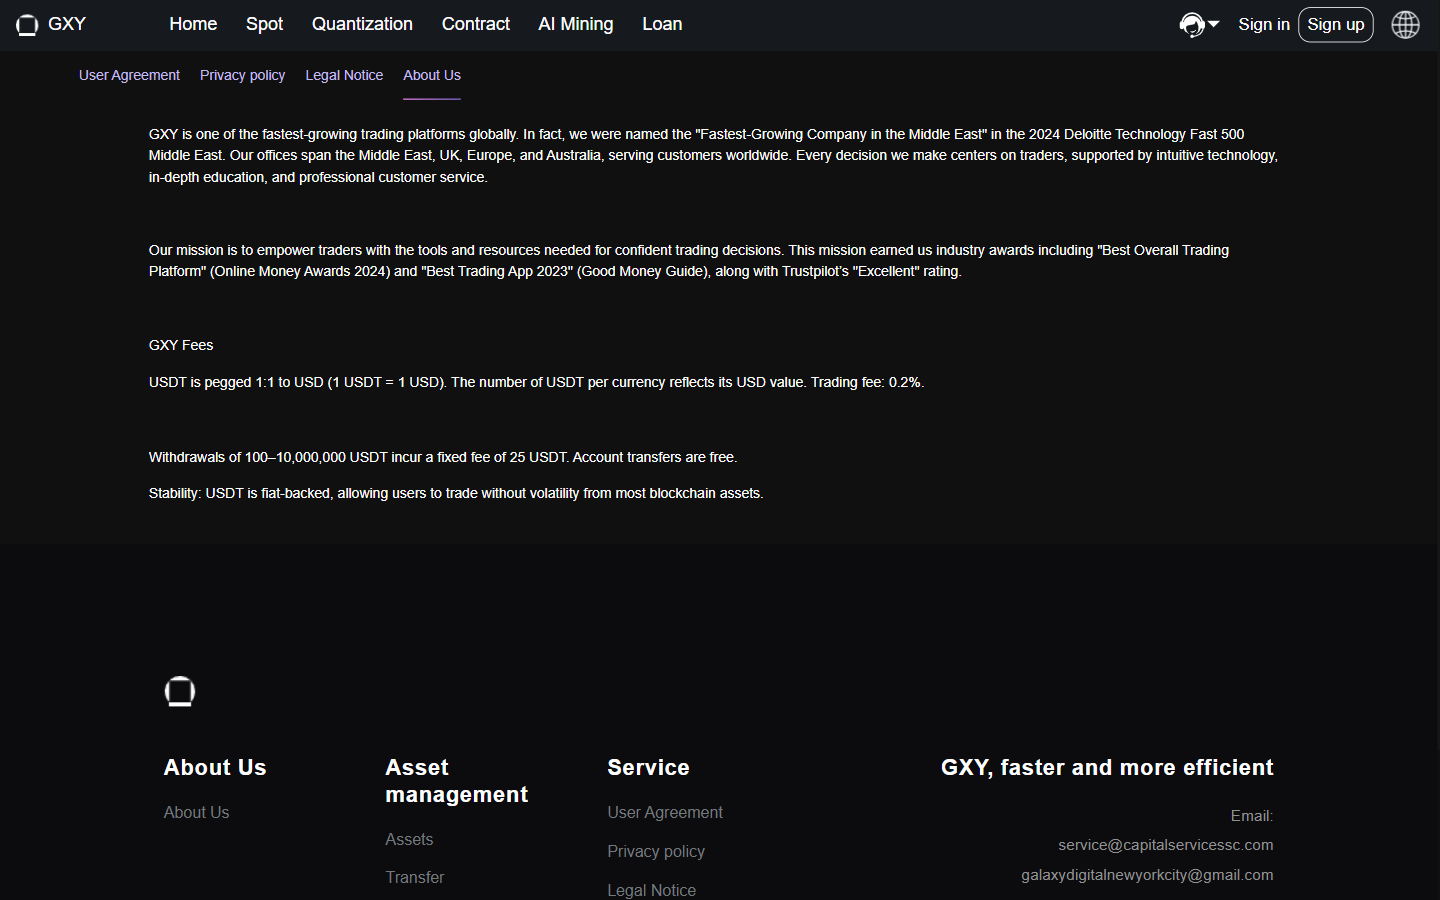The image size is (1440, 900).
Task: Click the footer "Service" heading
Action: tap(648, 767)
